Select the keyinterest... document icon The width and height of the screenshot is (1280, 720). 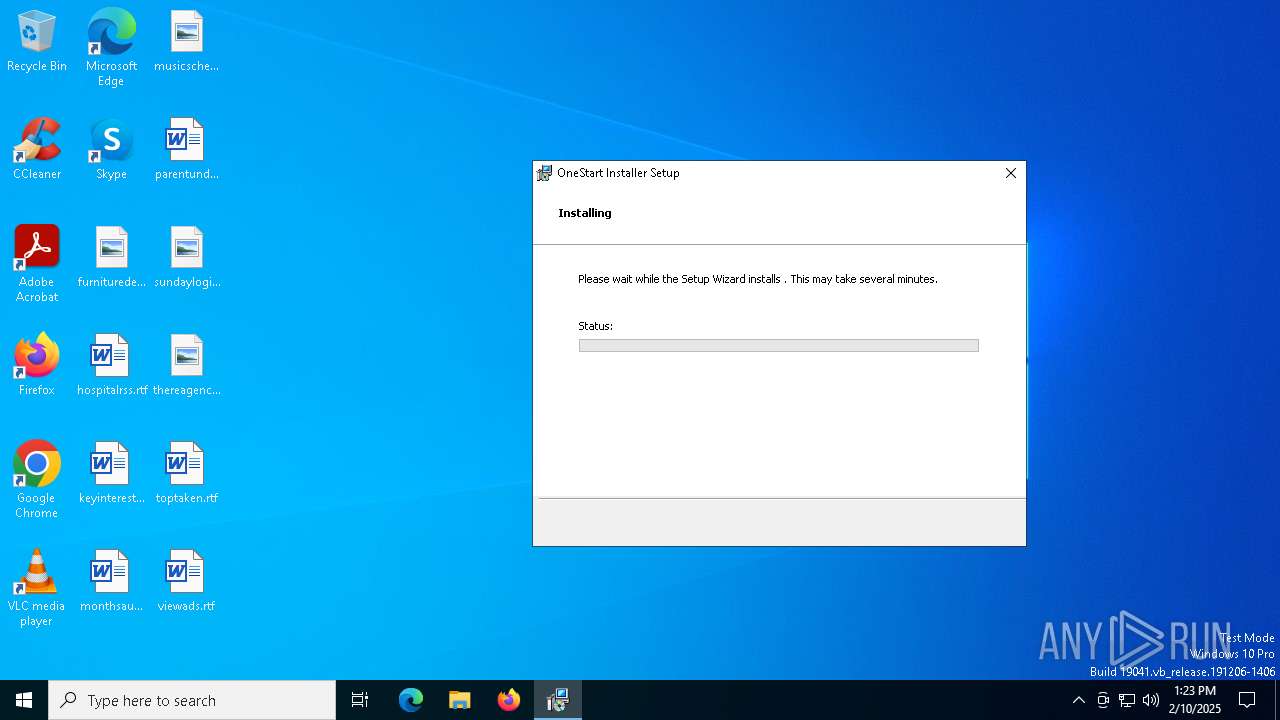click(111, 474)
